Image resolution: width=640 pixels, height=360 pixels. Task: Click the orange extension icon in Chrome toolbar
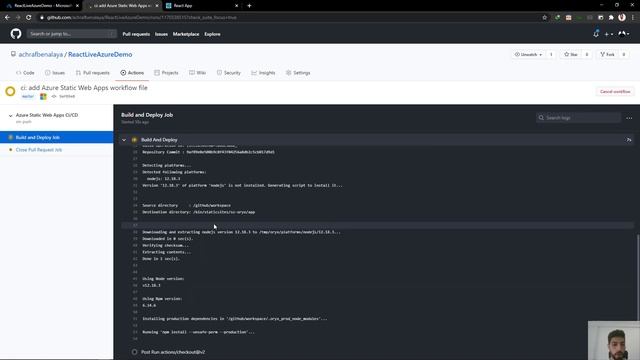[569, 18]
